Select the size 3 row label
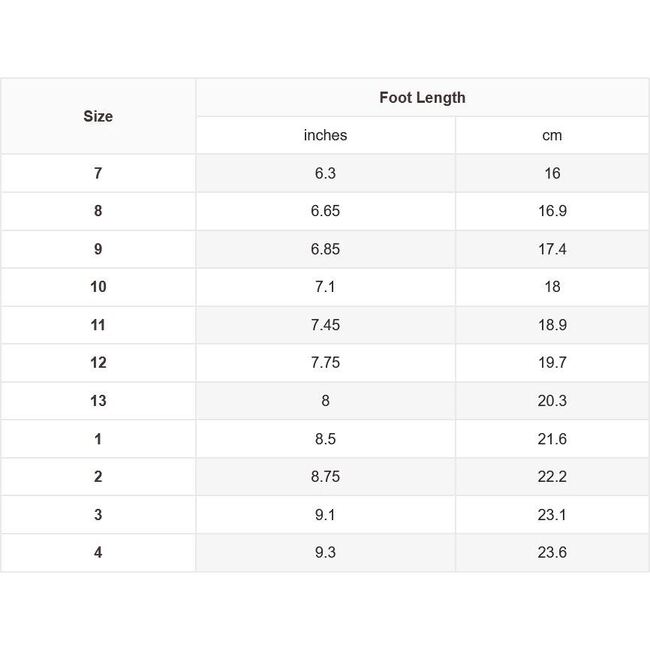The width and height of the screenshot is (650, 650). pos(98,515)
